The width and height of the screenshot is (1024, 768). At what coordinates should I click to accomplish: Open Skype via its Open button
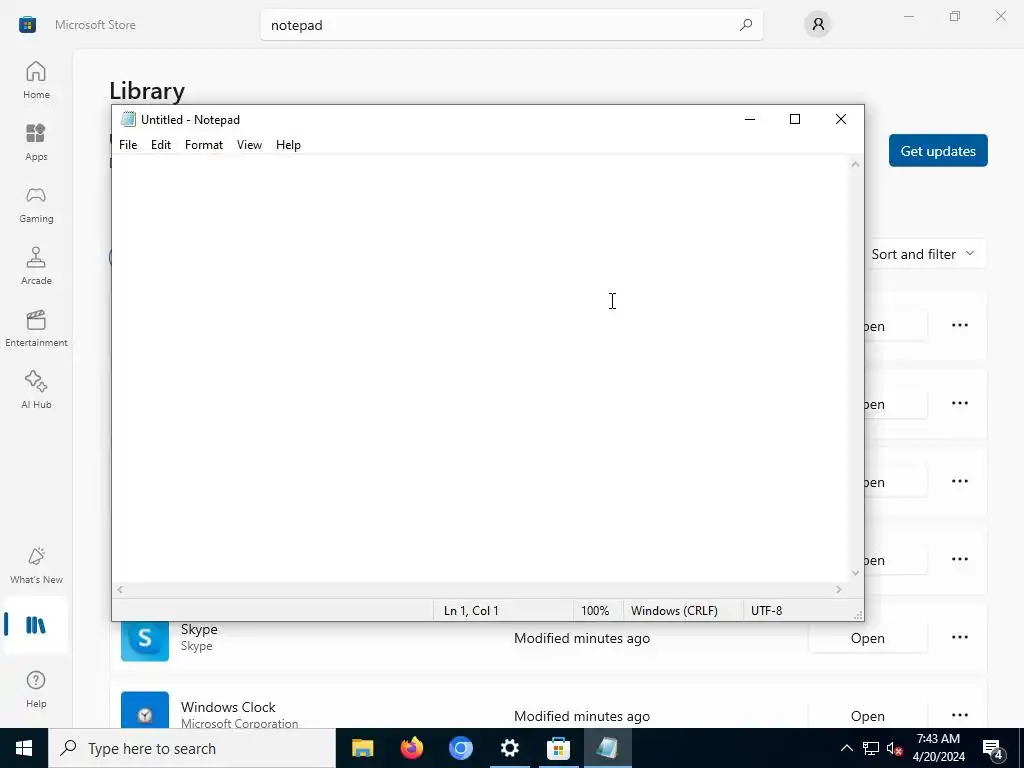pyautogui.click(x=867, y=638)
